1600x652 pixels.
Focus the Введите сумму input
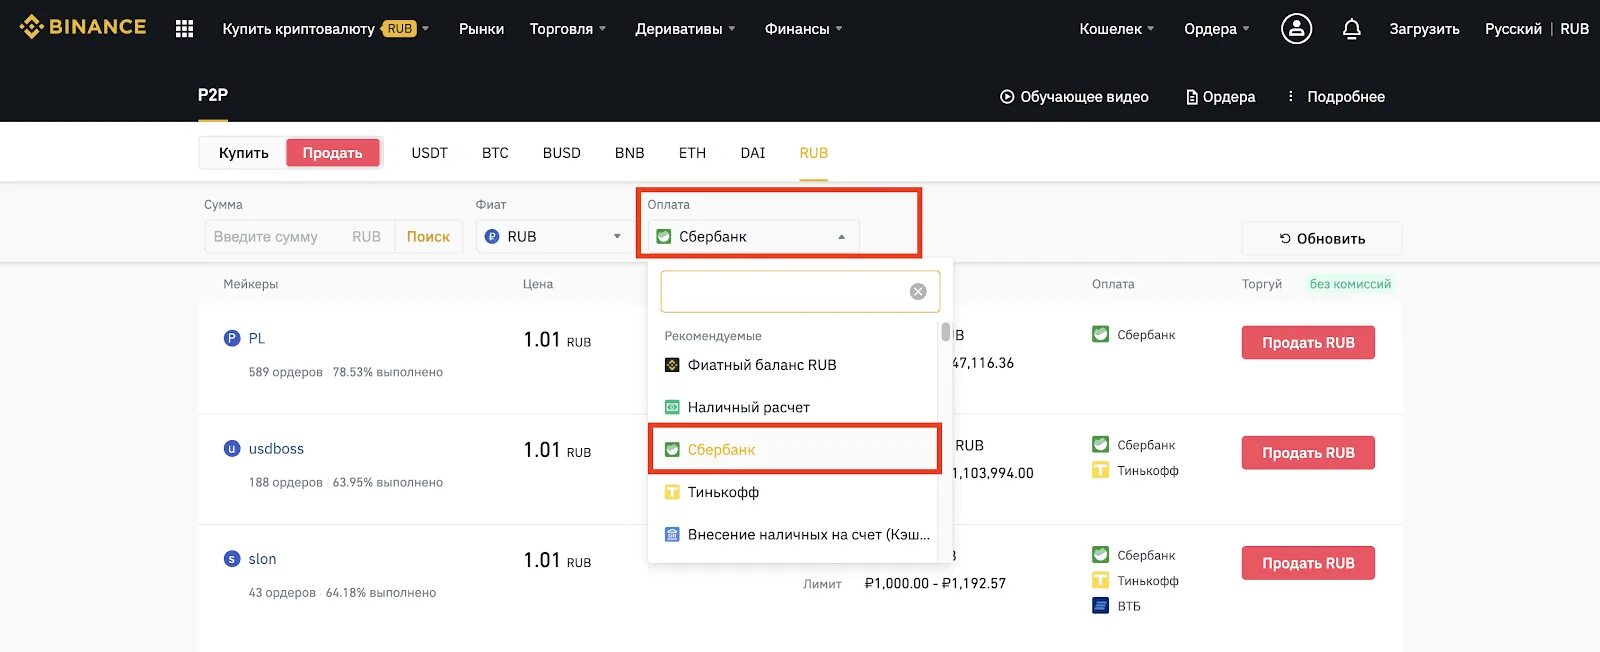coord(300,237)
